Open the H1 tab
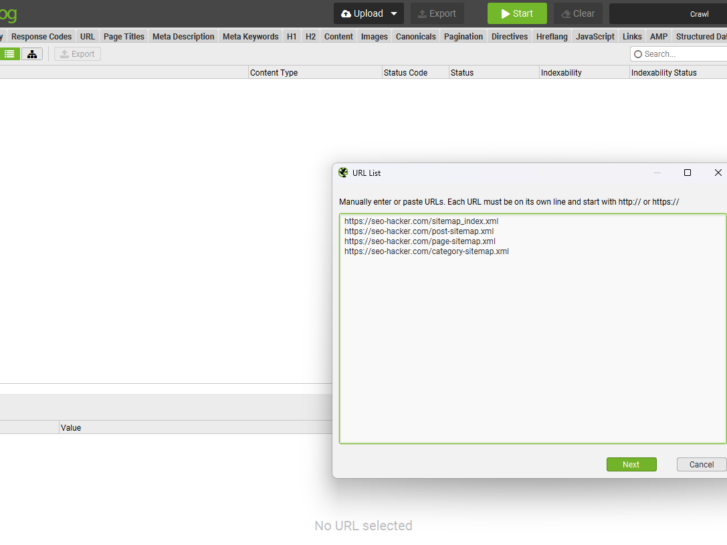The height and width of the screenshot is (545, 727). (x=292, y=36)
